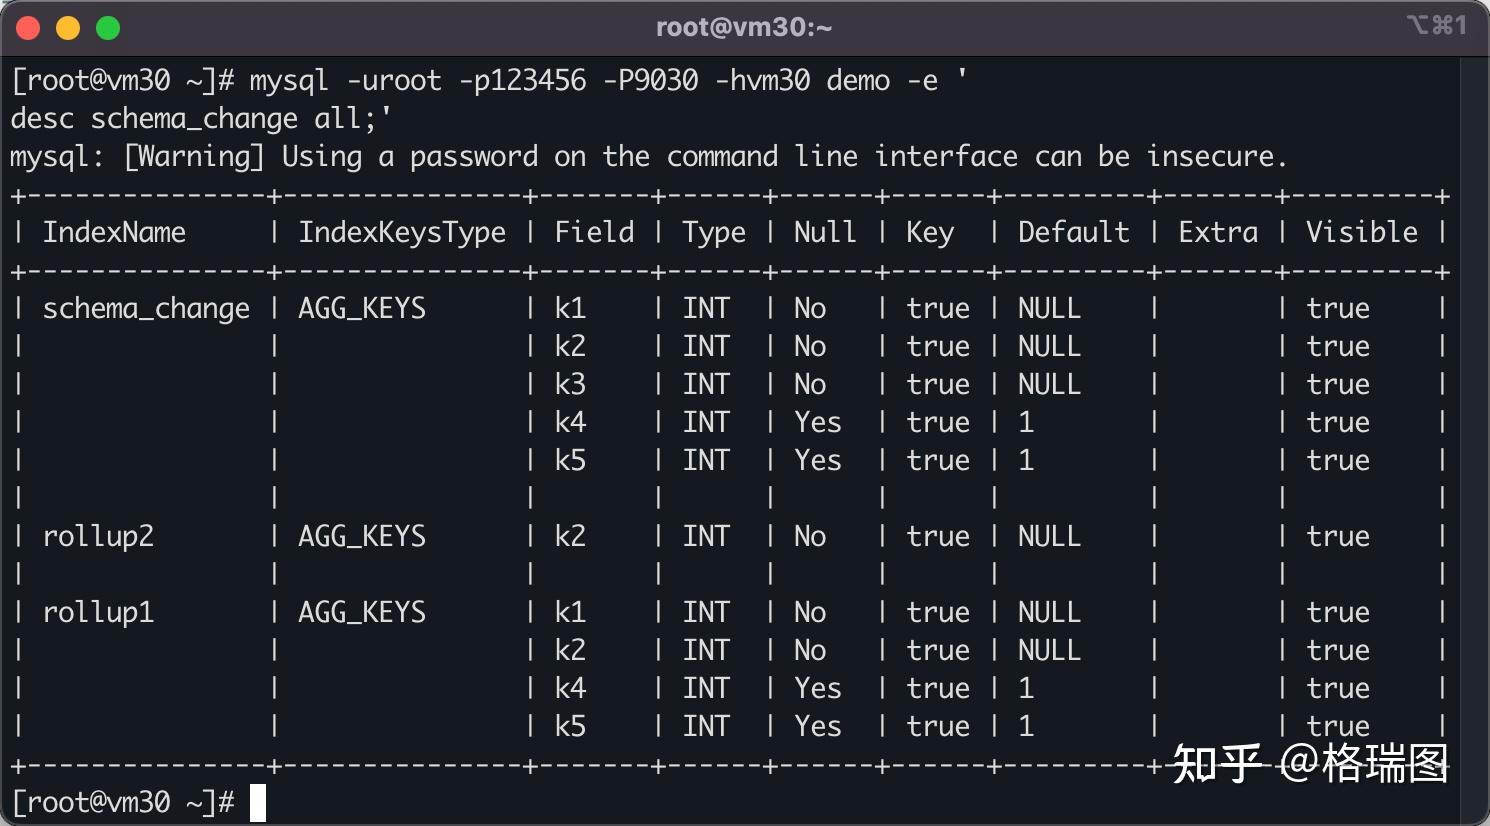Click the Visible column header
1490x826 pixels.
[1362, 233]
